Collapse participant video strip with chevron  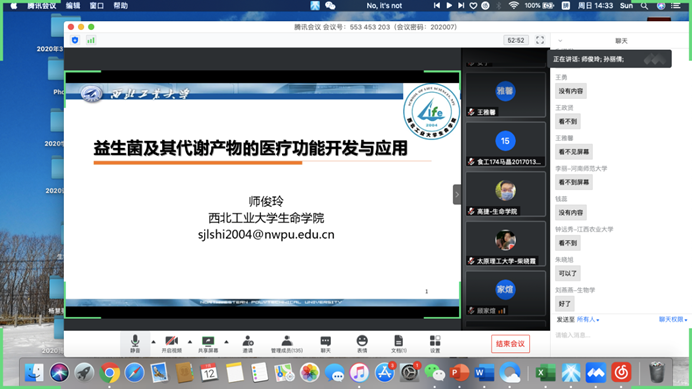(x=457, y=195)
